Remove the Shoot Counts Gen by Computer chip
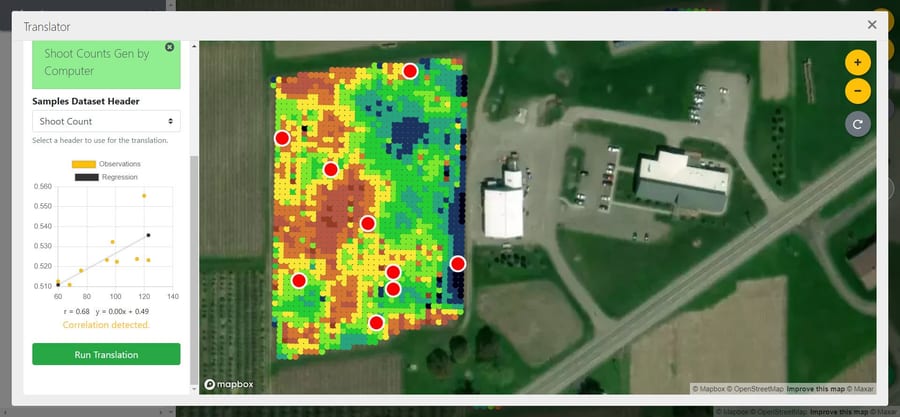900x417 pixels. [x=169, y=47]
